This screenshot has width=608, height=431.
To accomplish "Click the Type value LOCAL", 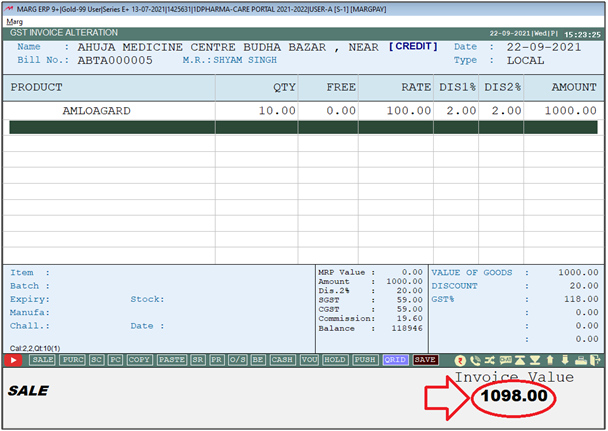I will pos(525,60).
